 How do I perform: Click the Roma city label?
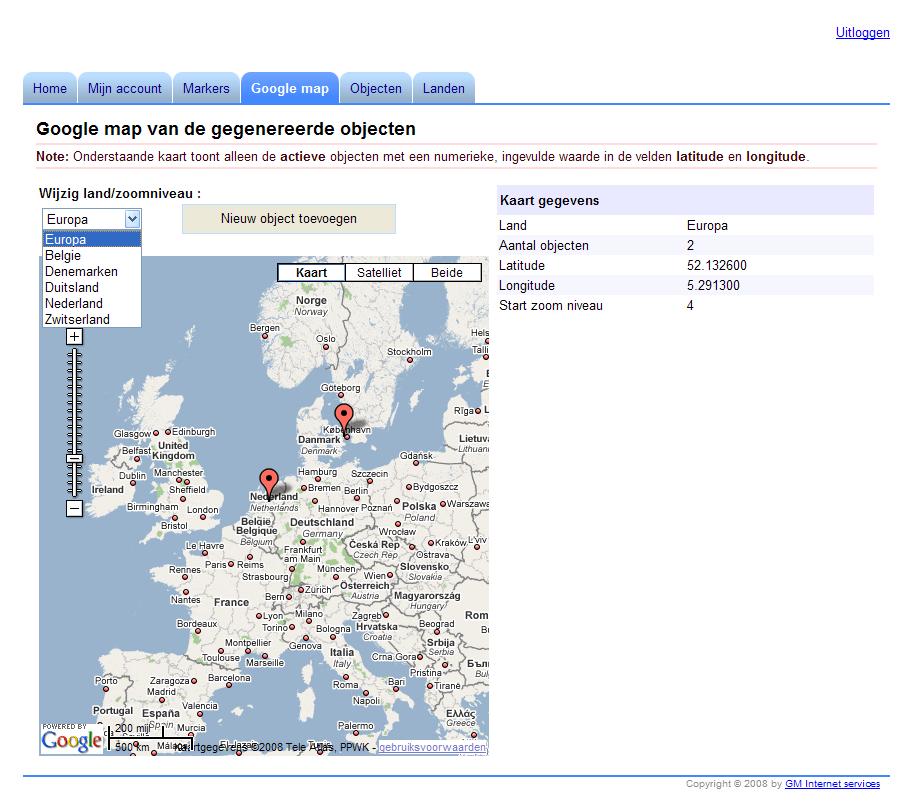tap(345, 685)
